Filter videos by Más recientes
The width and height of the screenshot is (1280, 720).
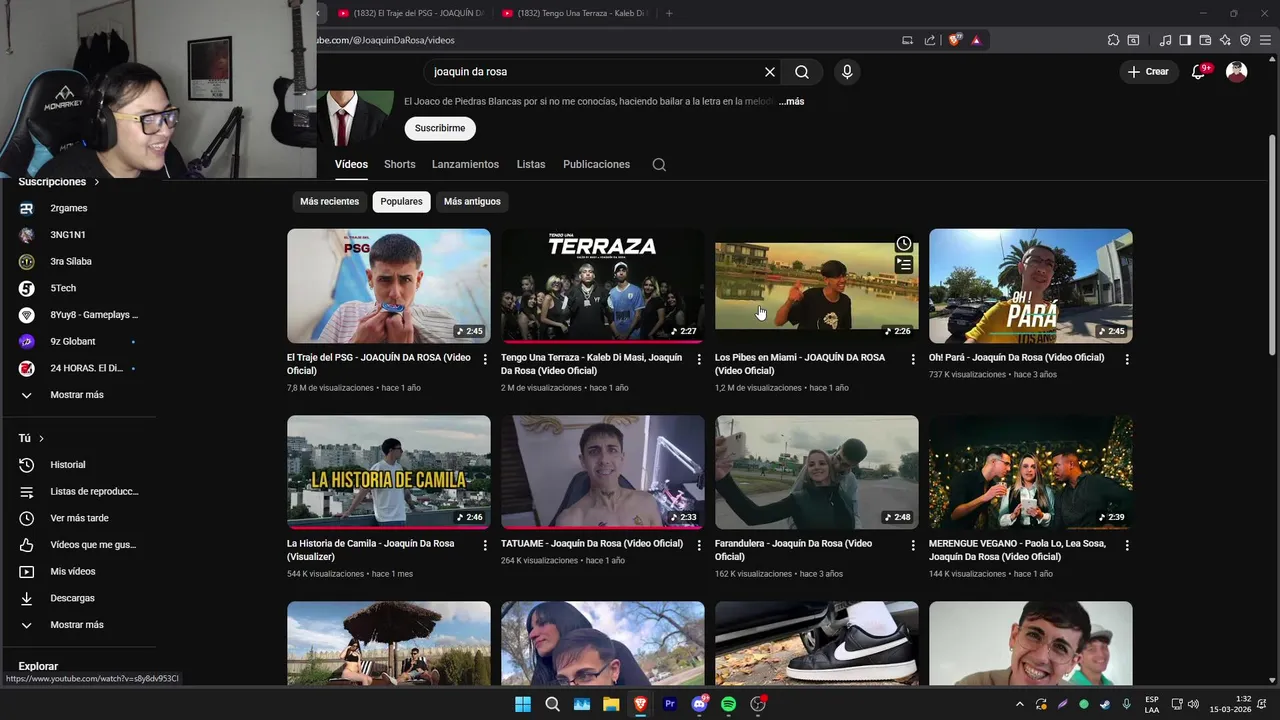point(329,202)
